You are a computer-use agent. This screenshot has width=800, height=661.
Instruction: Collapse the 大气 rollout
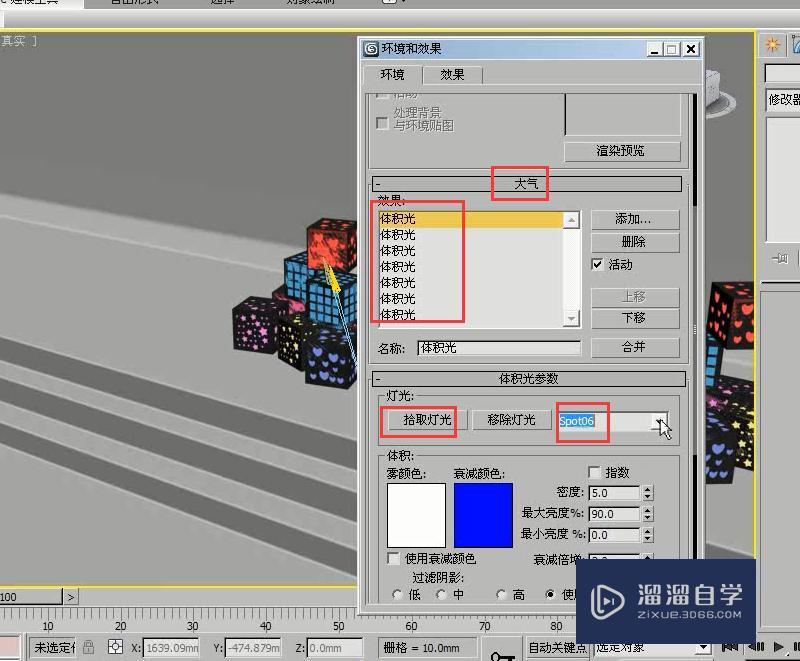coord(527,184)
